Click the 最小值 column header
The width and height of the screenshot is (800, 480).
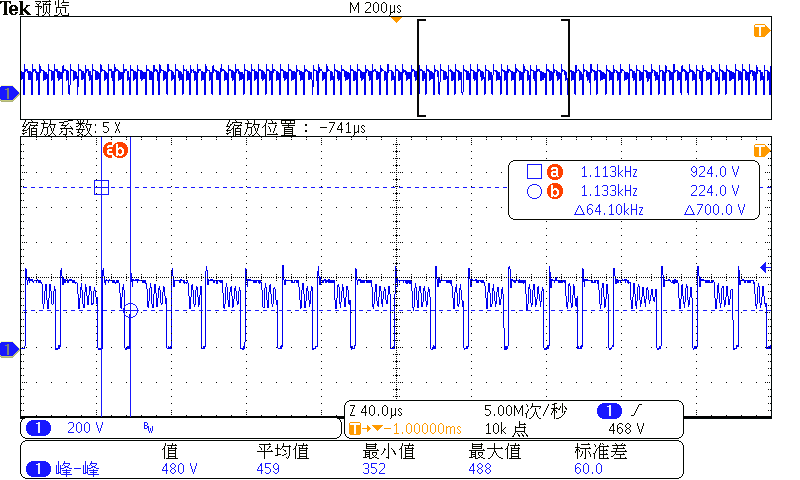[x=389, y=451]
